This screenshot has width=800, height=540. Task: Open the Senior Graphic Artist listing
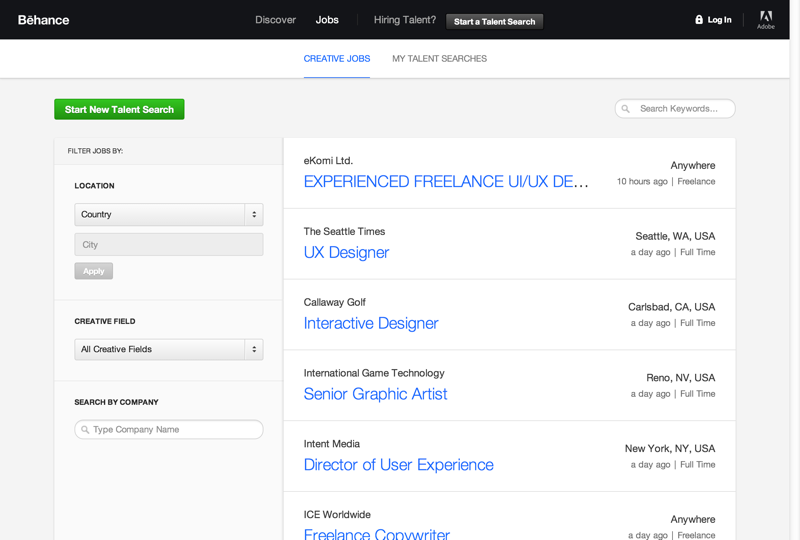point(376,394)
